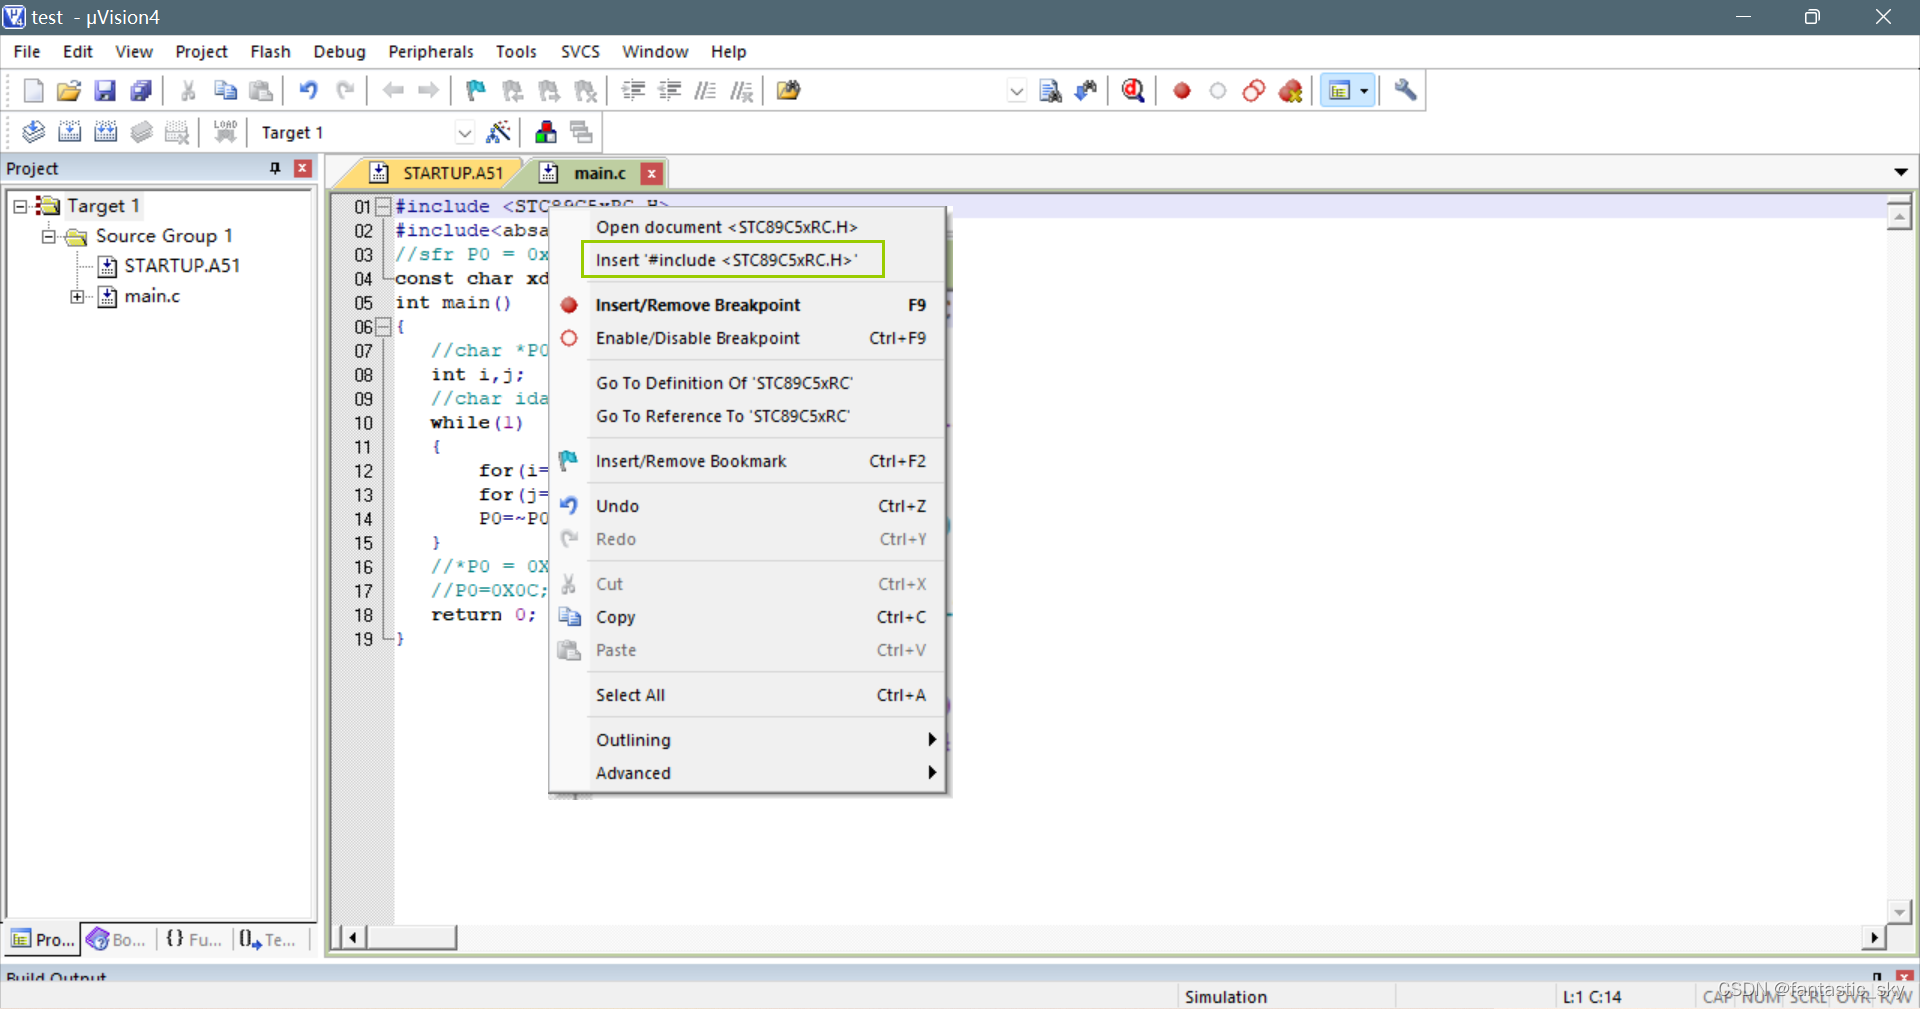Choose Select All from context menu
Screen dimensions: 1920x1009
click(x=747, y=695)
